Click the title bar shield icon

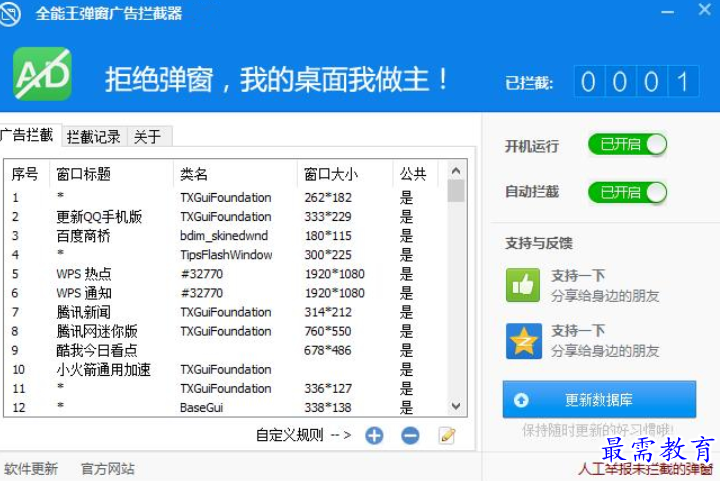coord(9,14)
